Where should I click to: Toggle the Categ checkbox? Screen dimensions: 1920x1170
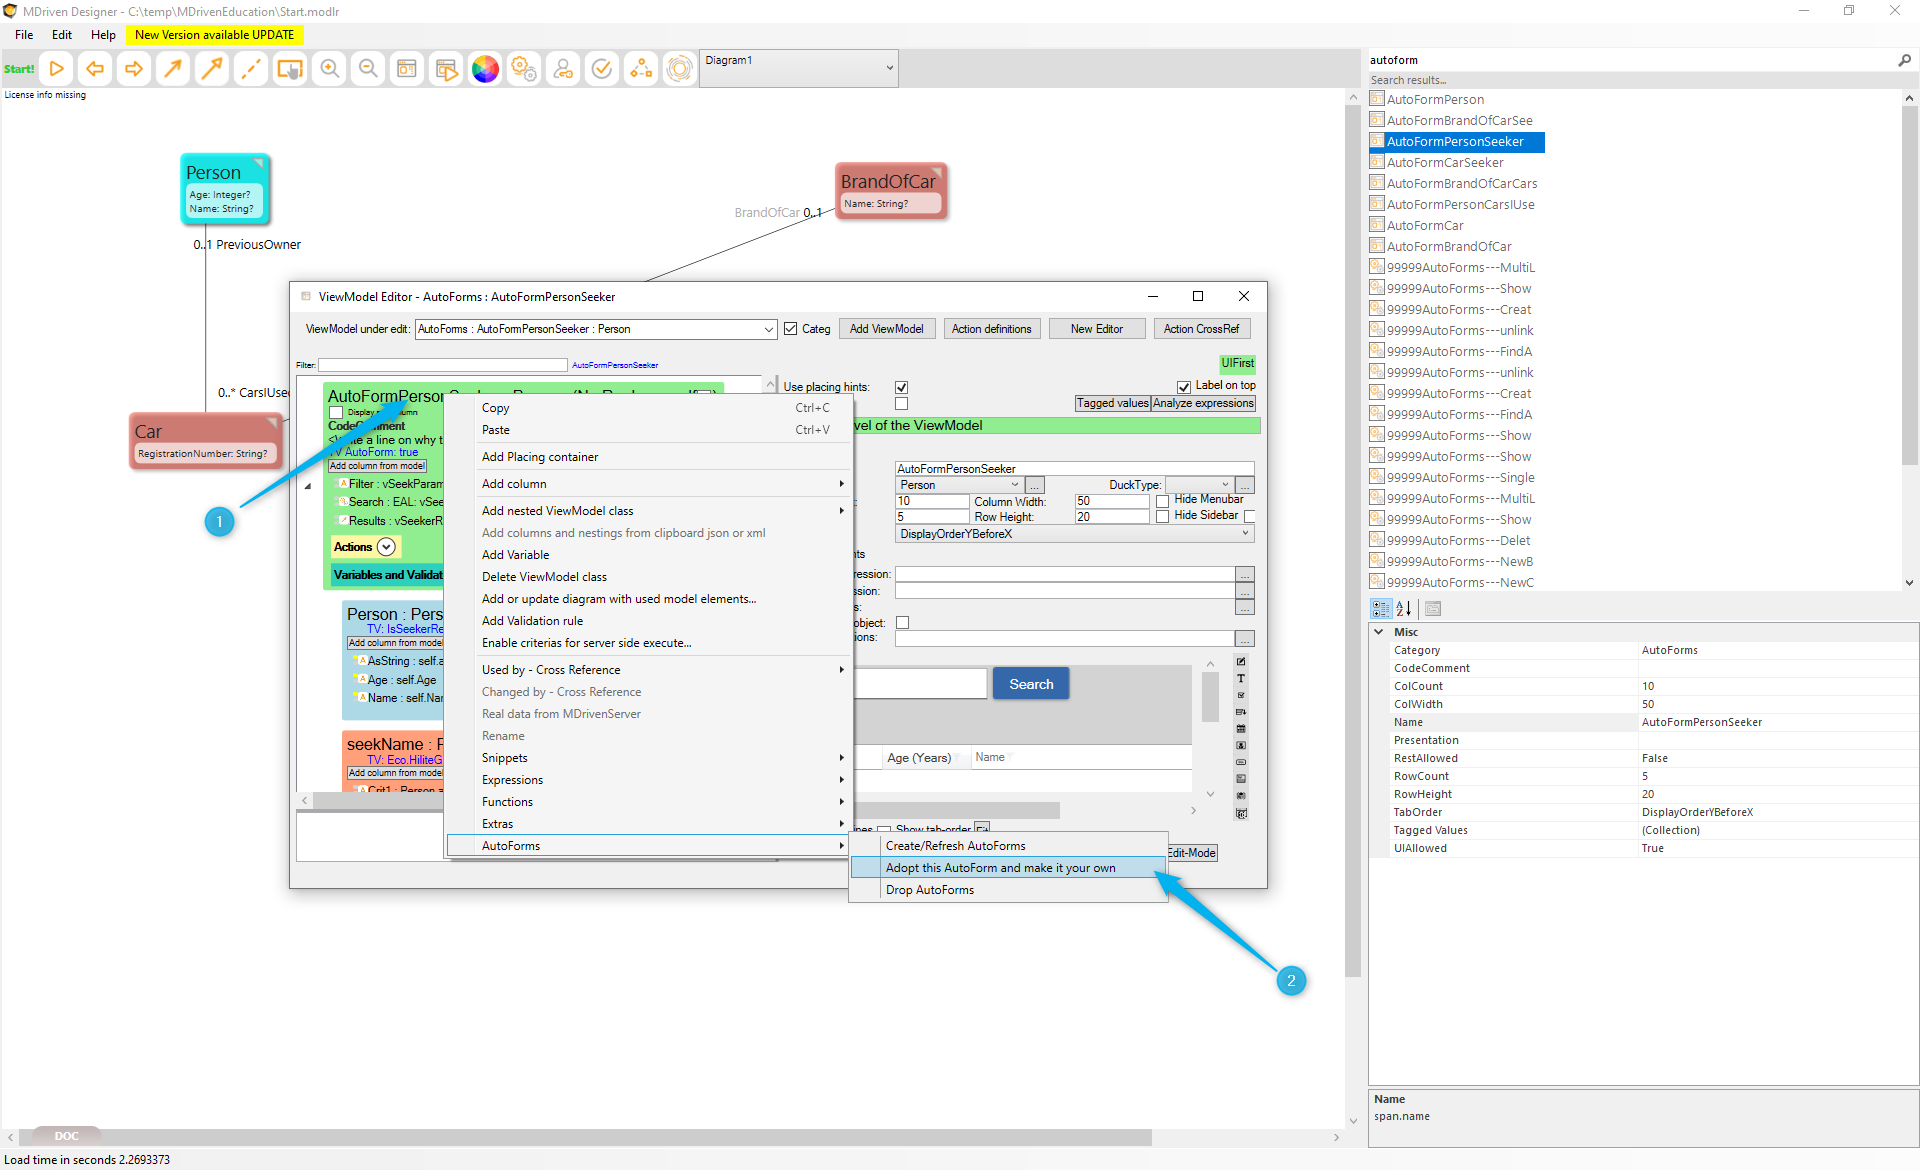coord(791,329)
